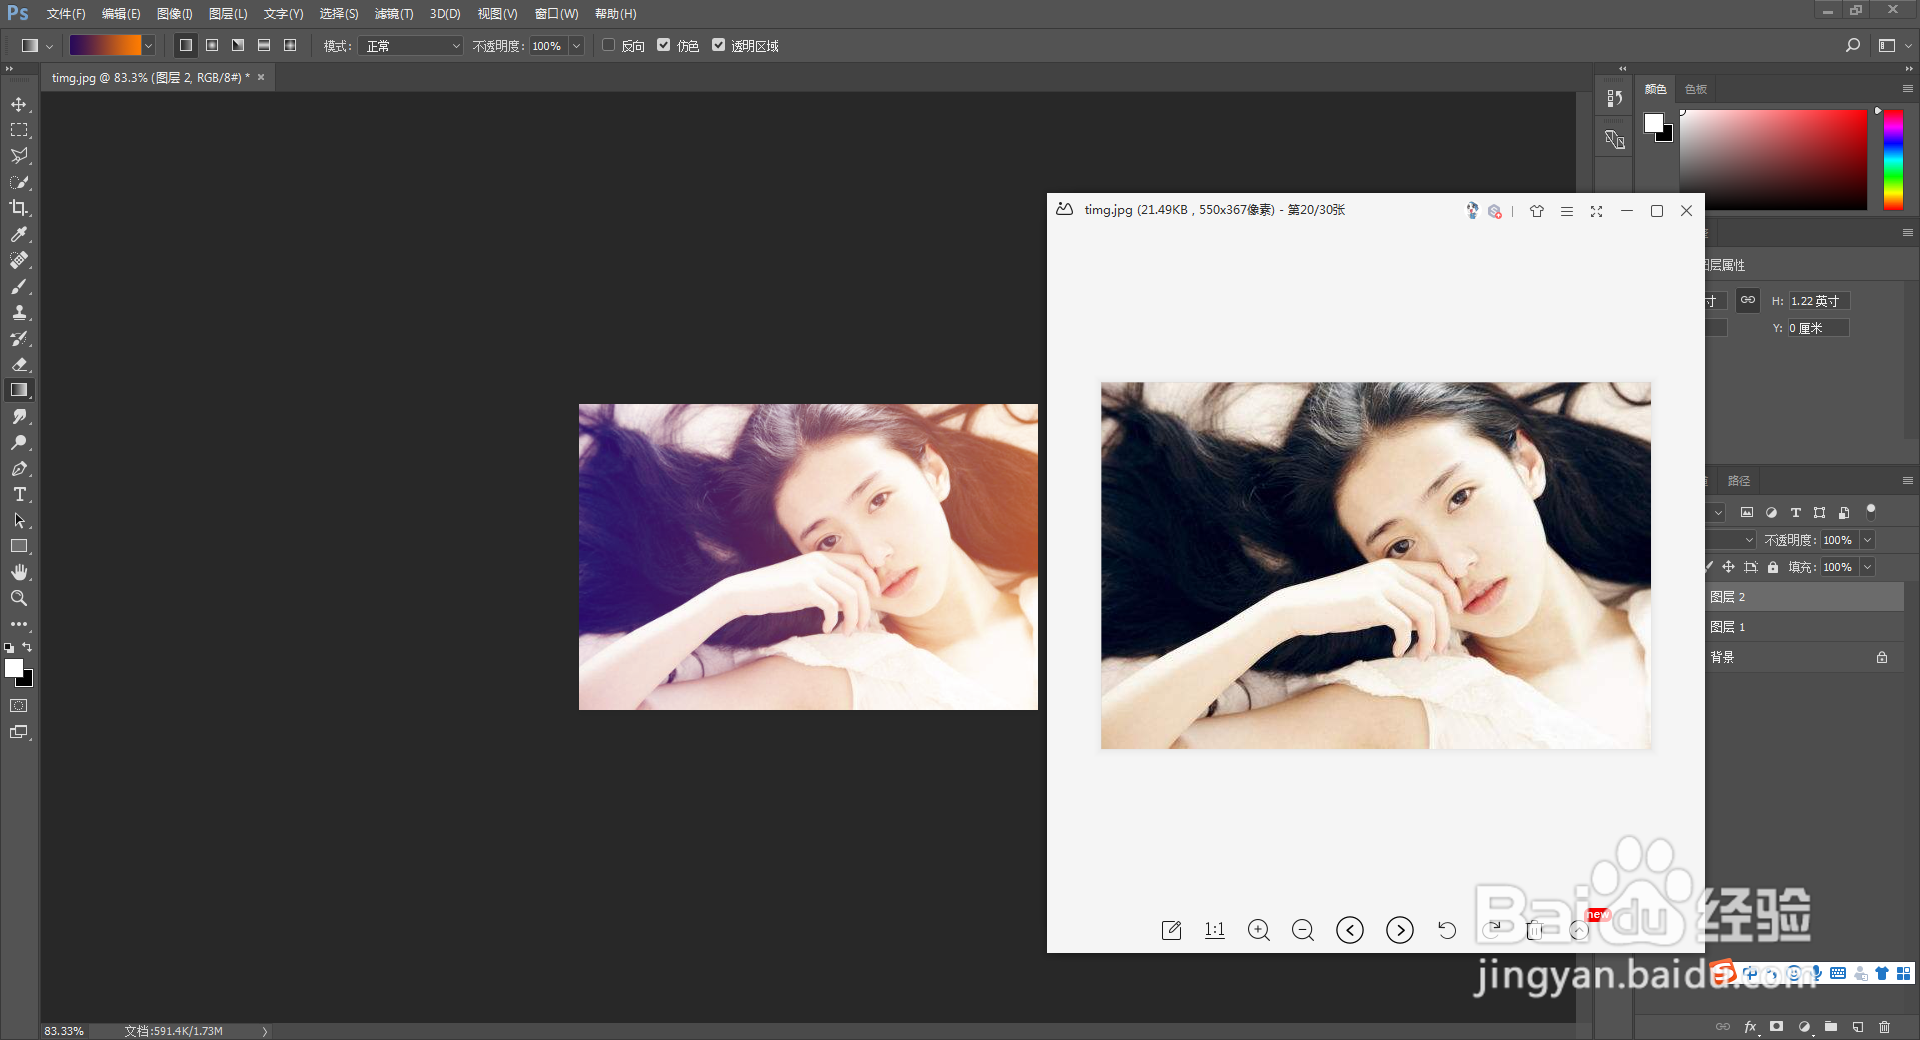Screen dimensions: 1920x1040
Task: Switch to the 色板 swatches tab
Action: point(1696,89)
